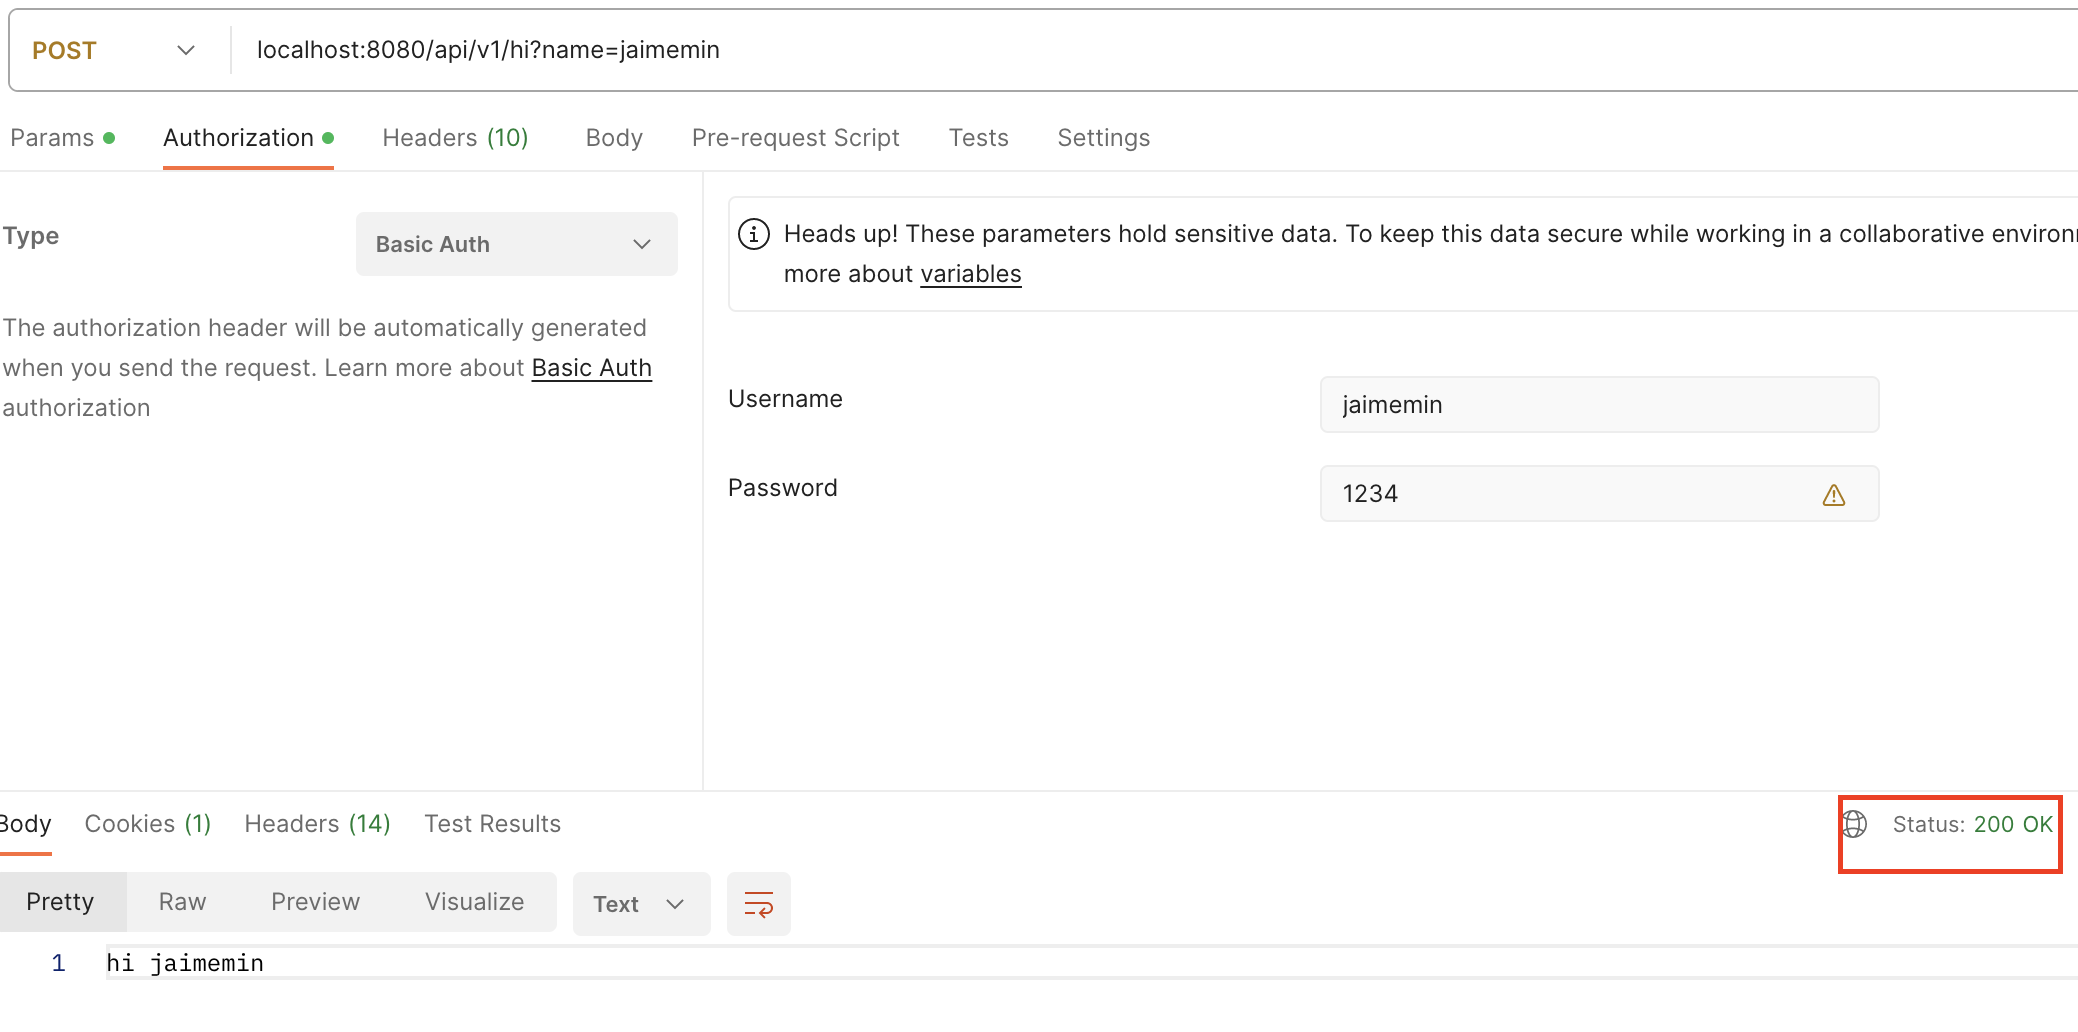
Task: Go to the Tests tab
Action: pos(978,138)
